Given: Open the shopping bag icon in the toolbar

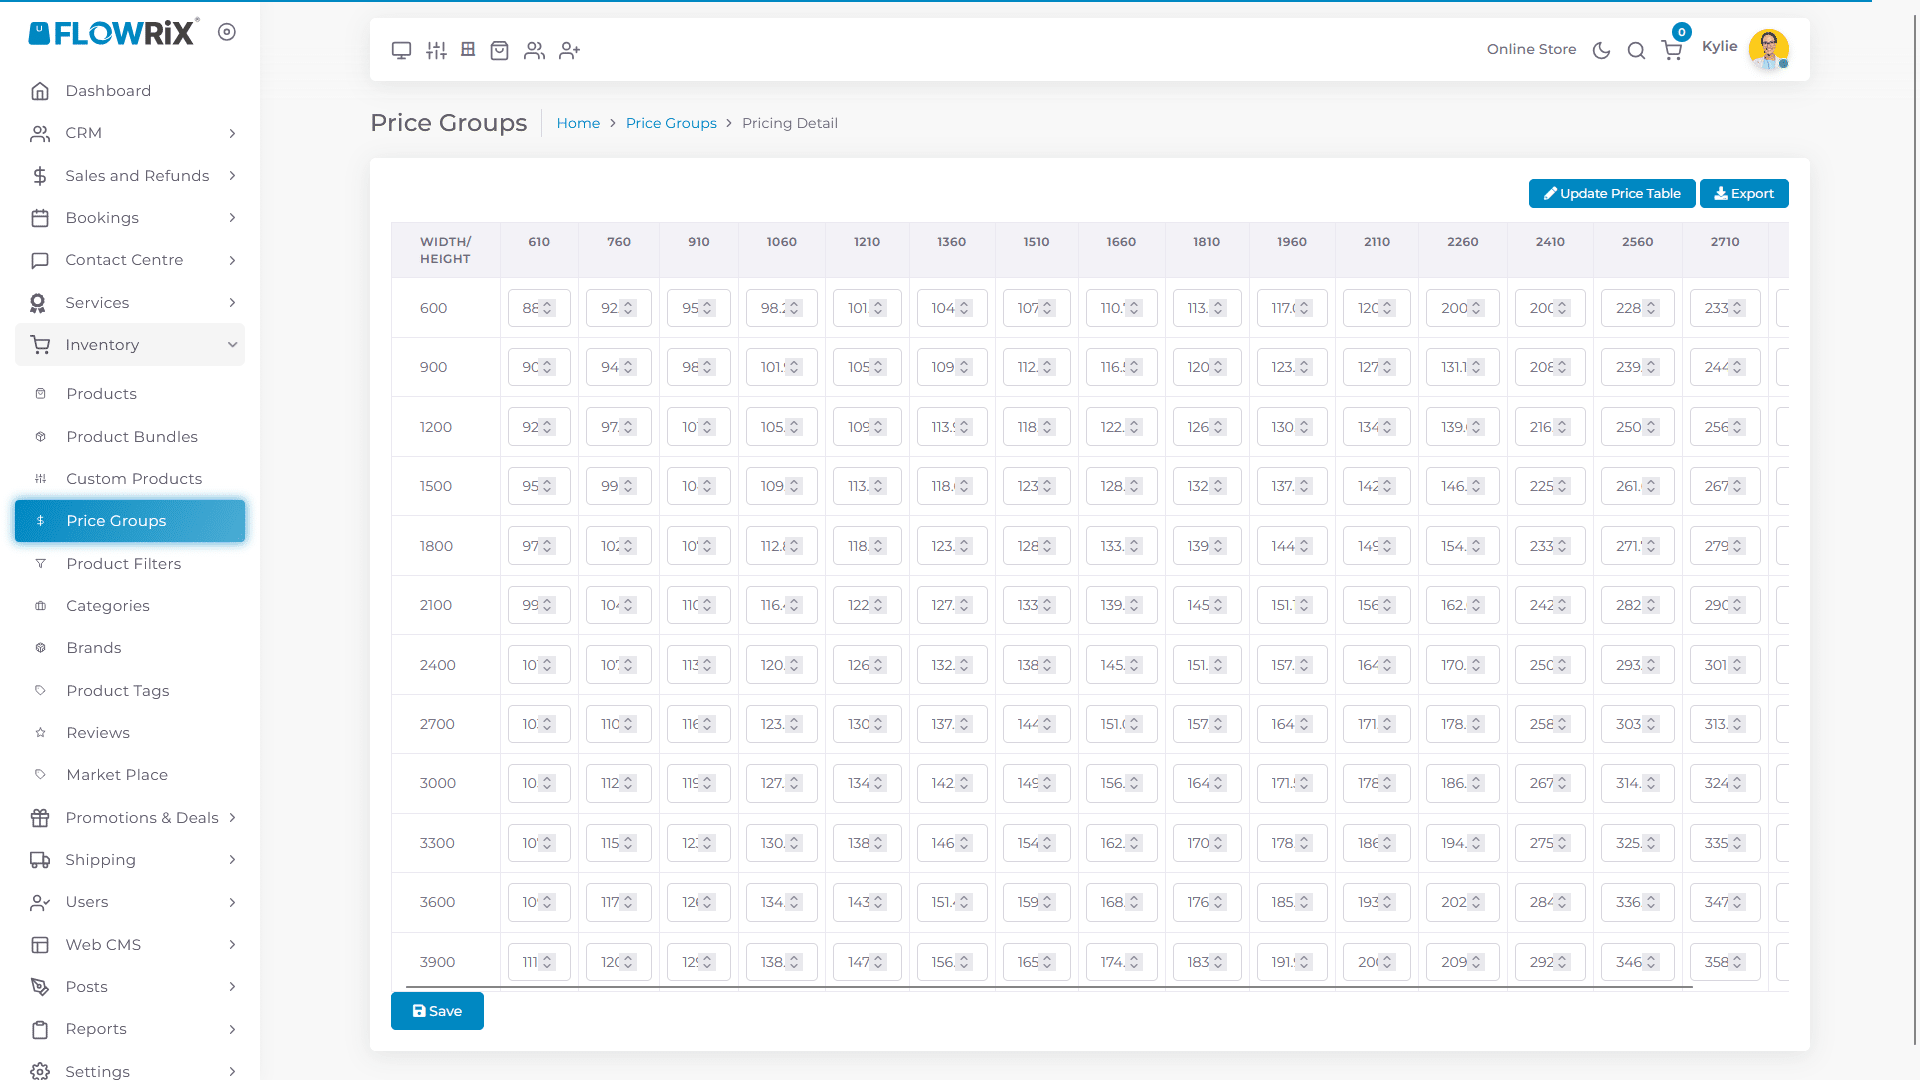Looking at the screenshot, I should tap(499, 49).
